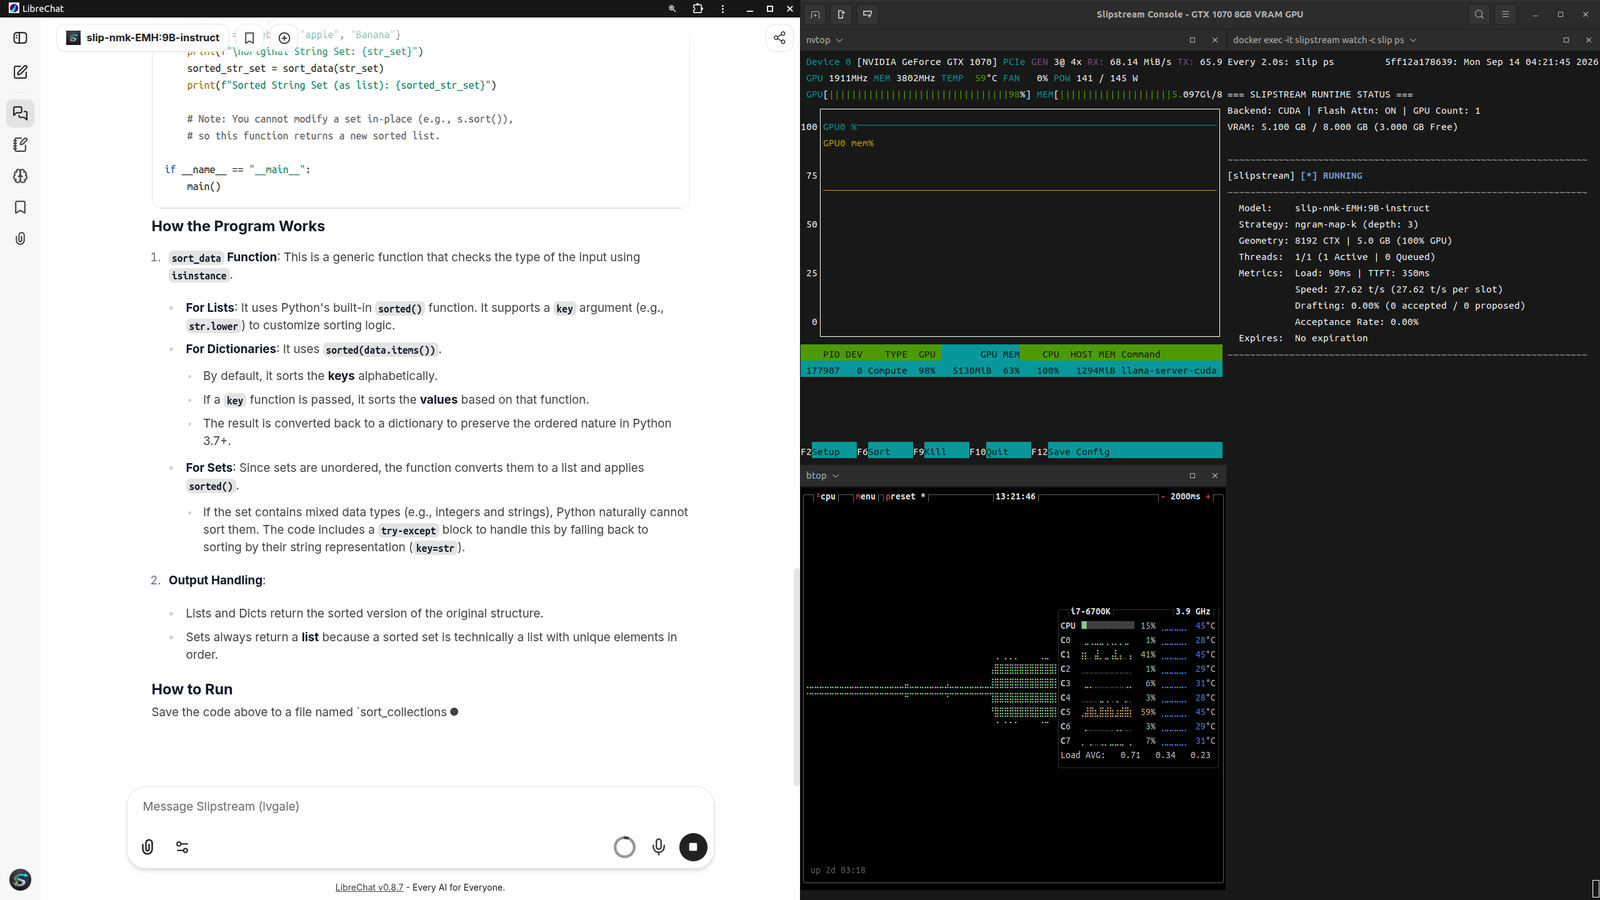Viewport: 1600px width, 900px height.
Task: Open attach files icon in left sidebar
Action: click(x=20, y=239)
